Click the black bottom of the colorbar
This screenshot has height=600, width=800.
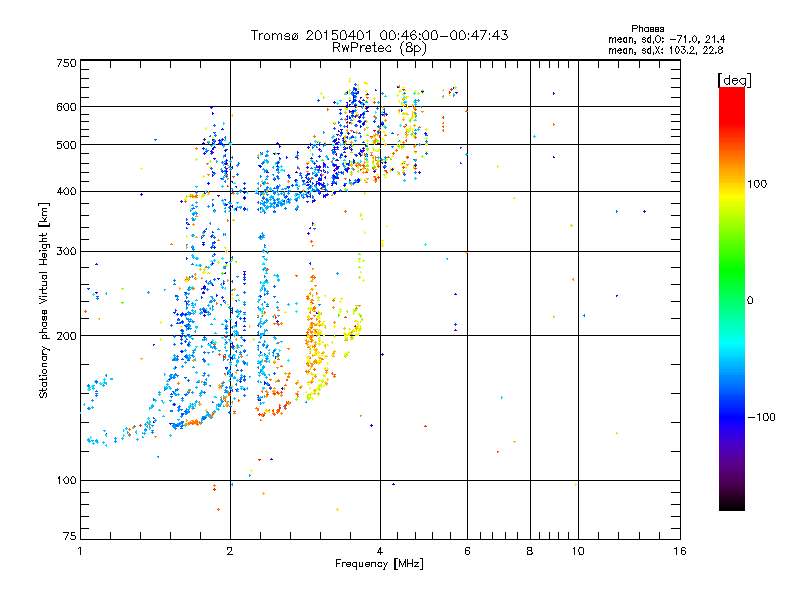click(x=732, y=503)
